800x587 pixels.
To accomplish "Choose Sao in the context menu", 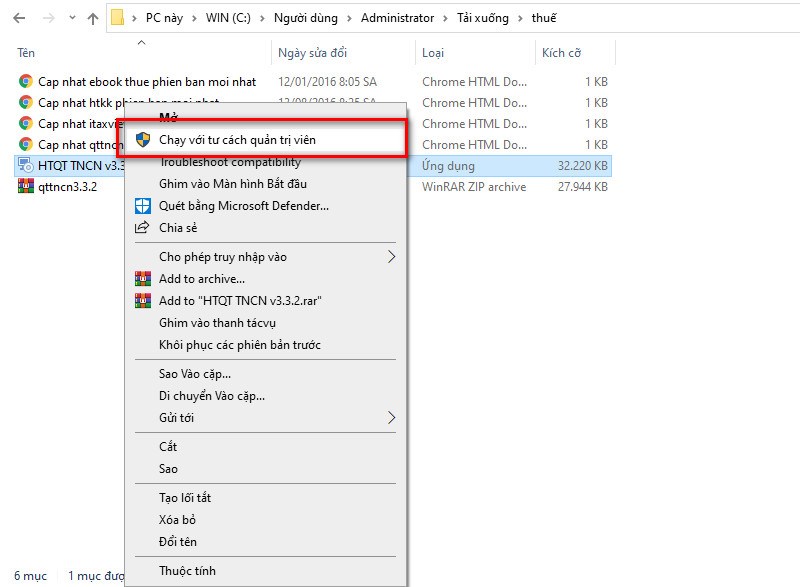I will pos(168,469).
